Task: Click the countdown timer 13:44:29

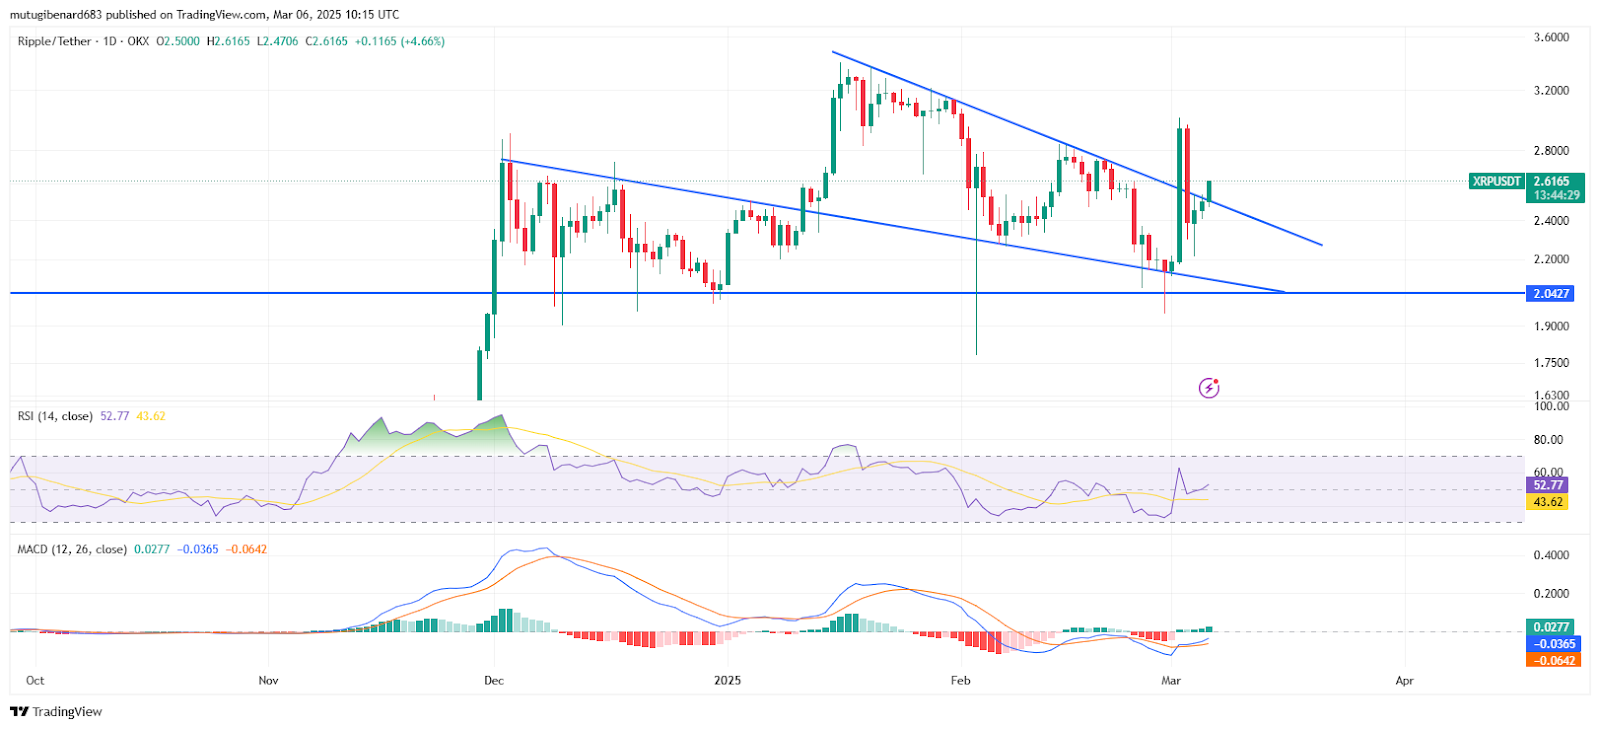Action: [x=1555, y=195]
